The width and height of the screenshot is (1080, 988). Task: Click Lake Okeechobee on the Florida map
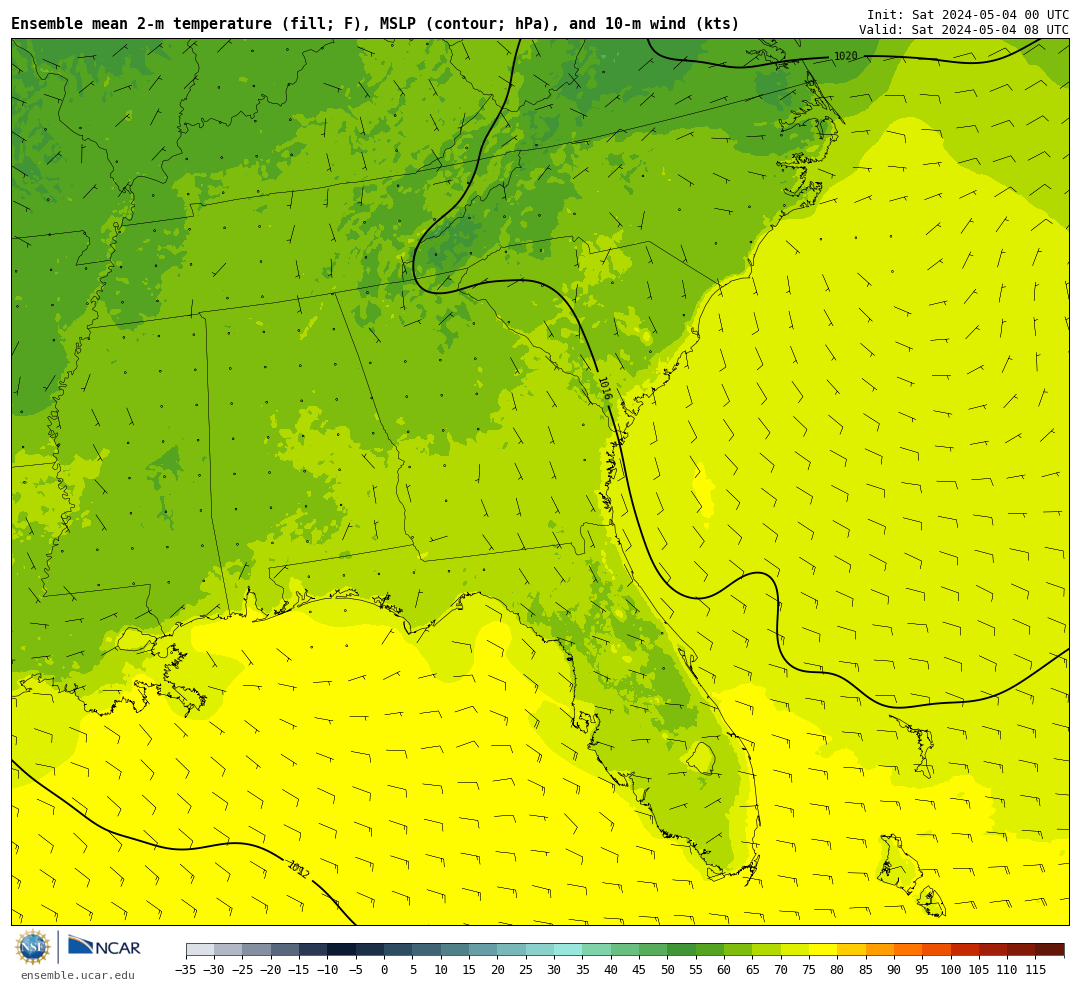702,758
